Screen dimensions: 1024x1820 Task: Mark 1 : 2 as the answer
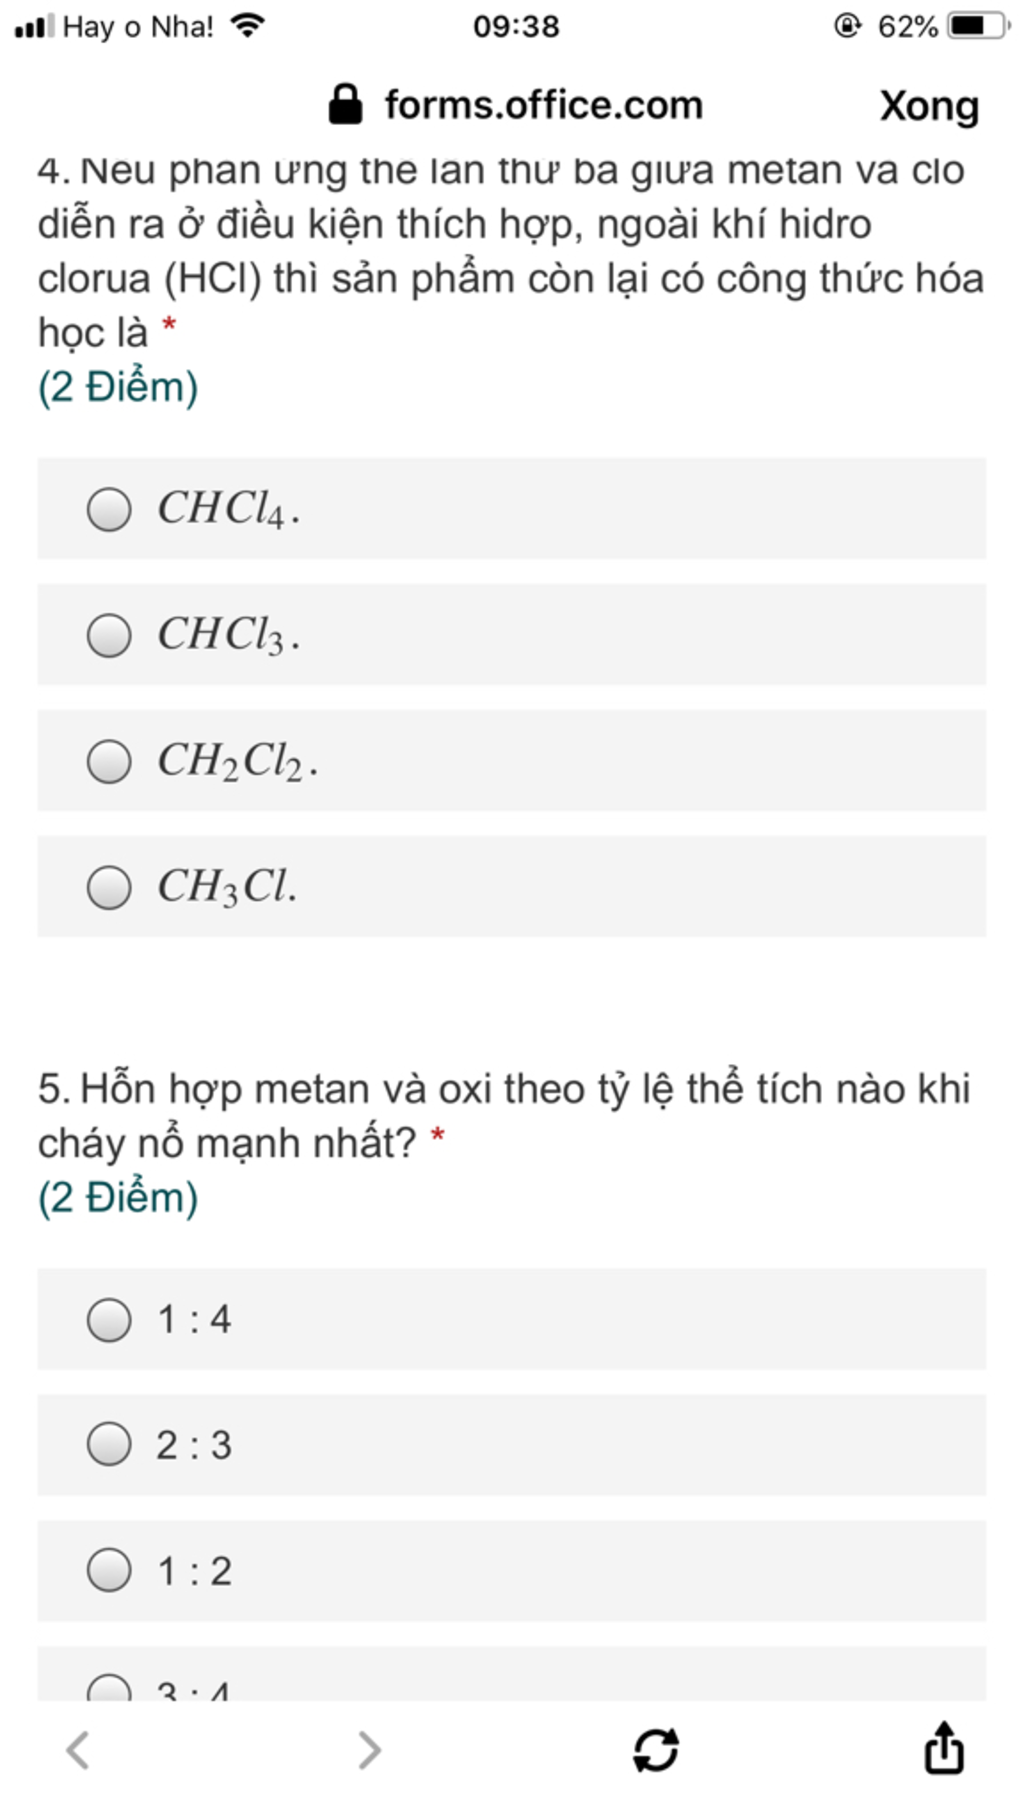point(511,1571)
